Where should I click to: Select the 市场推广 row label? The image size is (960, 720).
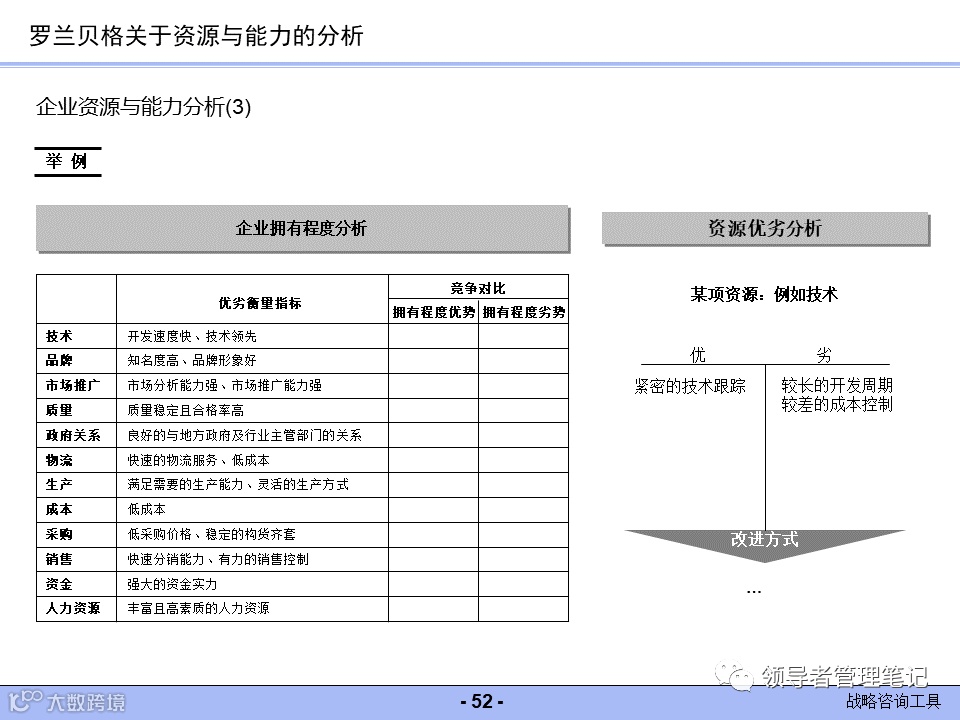click(x=73, y=385)
